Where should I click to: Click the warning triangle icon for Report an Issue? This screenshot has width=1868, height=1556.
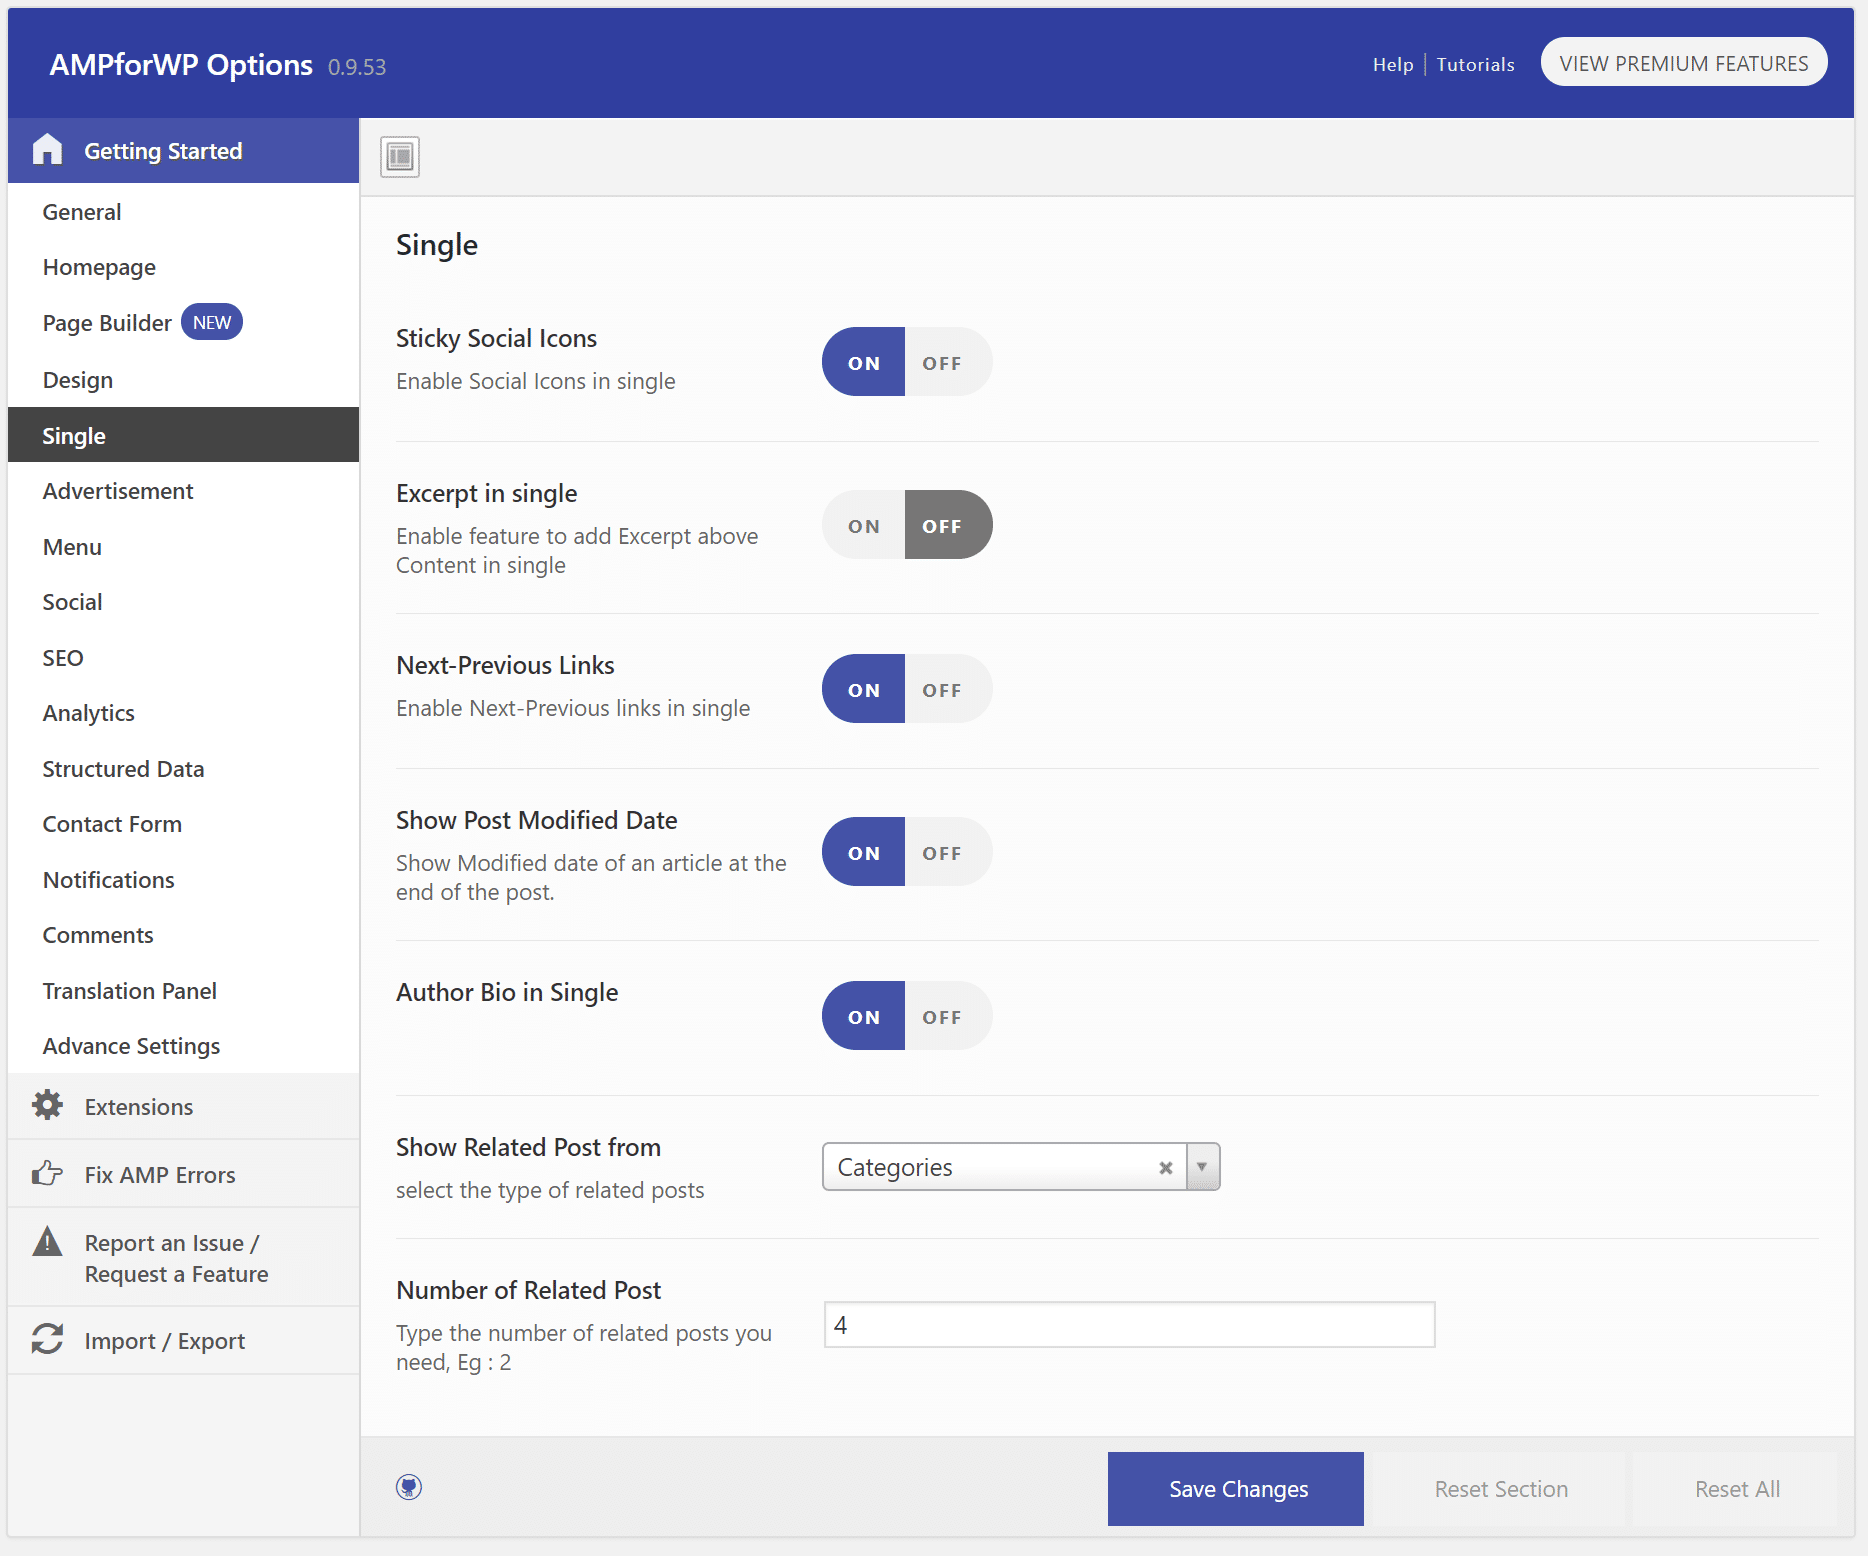tap(47, 1242)
